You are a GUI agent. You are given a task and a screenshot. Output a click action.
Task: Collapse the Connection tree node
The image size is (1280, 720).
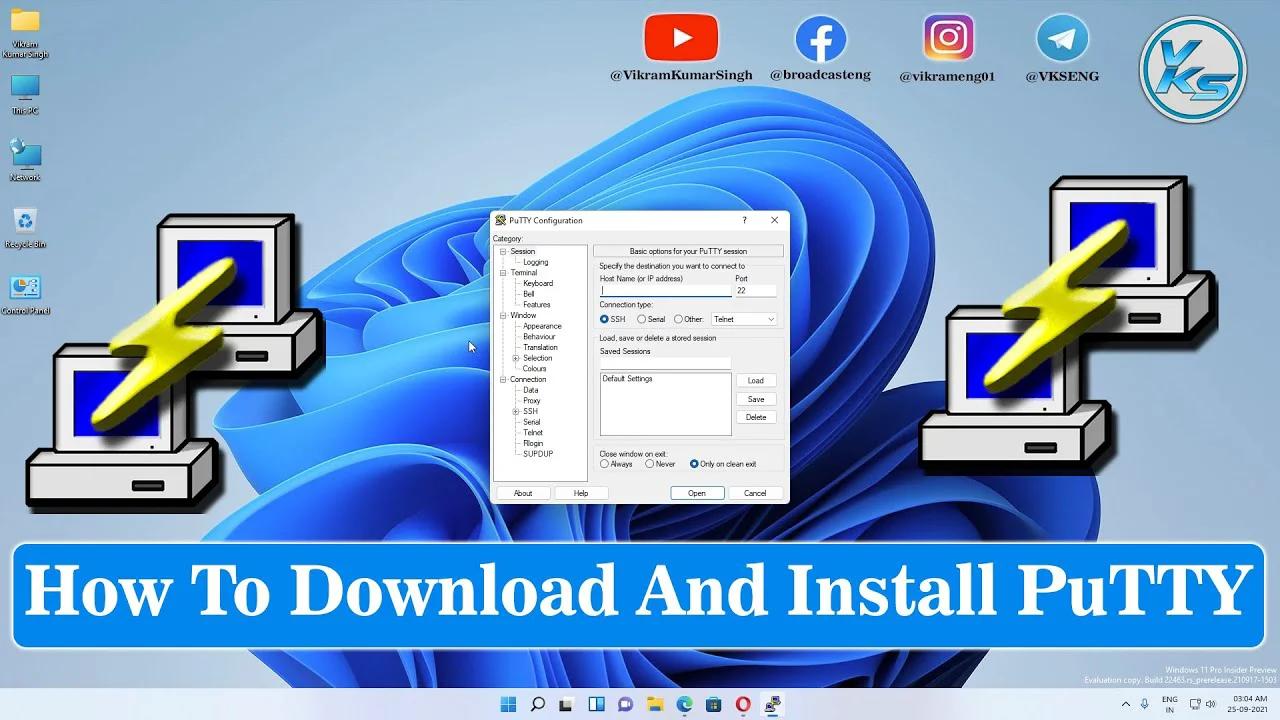click(x=503, y=379)
